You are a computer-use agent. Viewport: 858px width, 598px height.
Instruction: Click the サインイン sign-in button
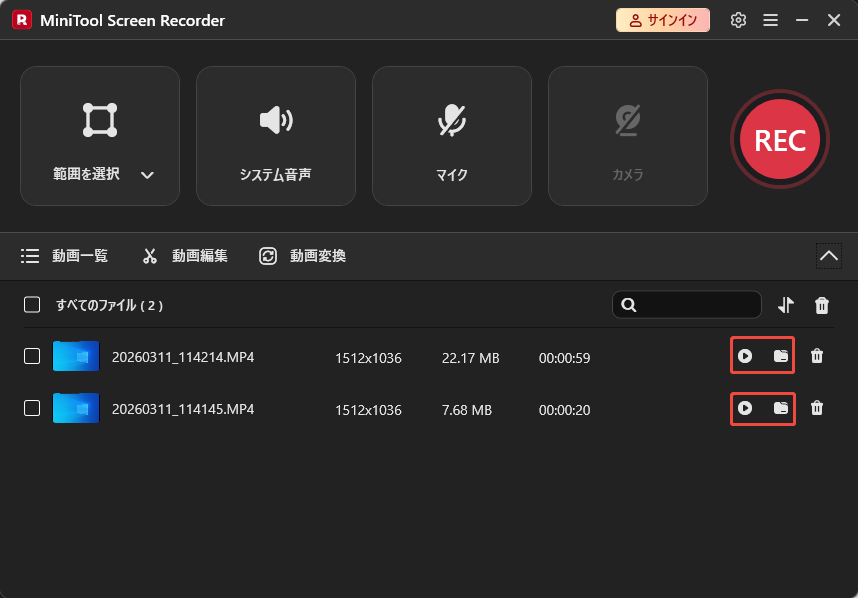(x=662, y=19)
